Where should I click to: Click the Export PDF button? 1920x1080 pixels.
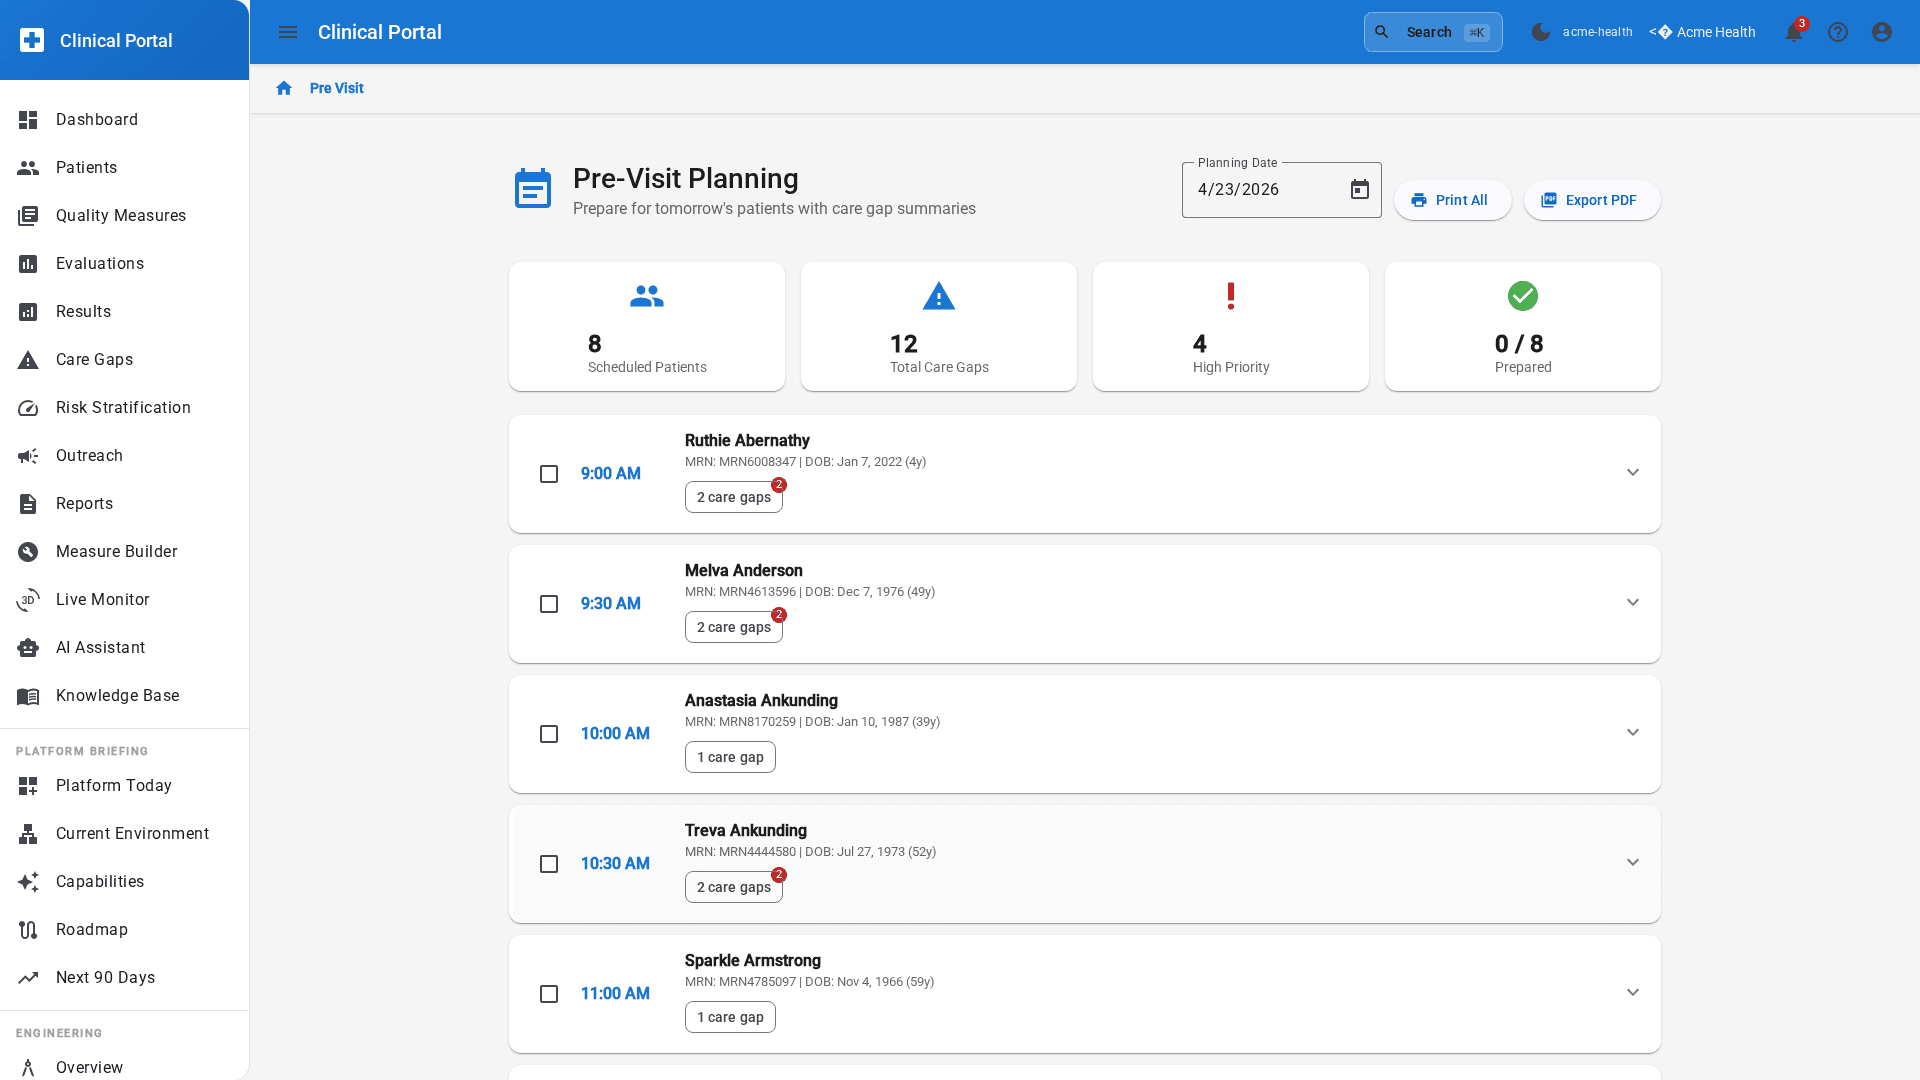[x=1591, y=200]
